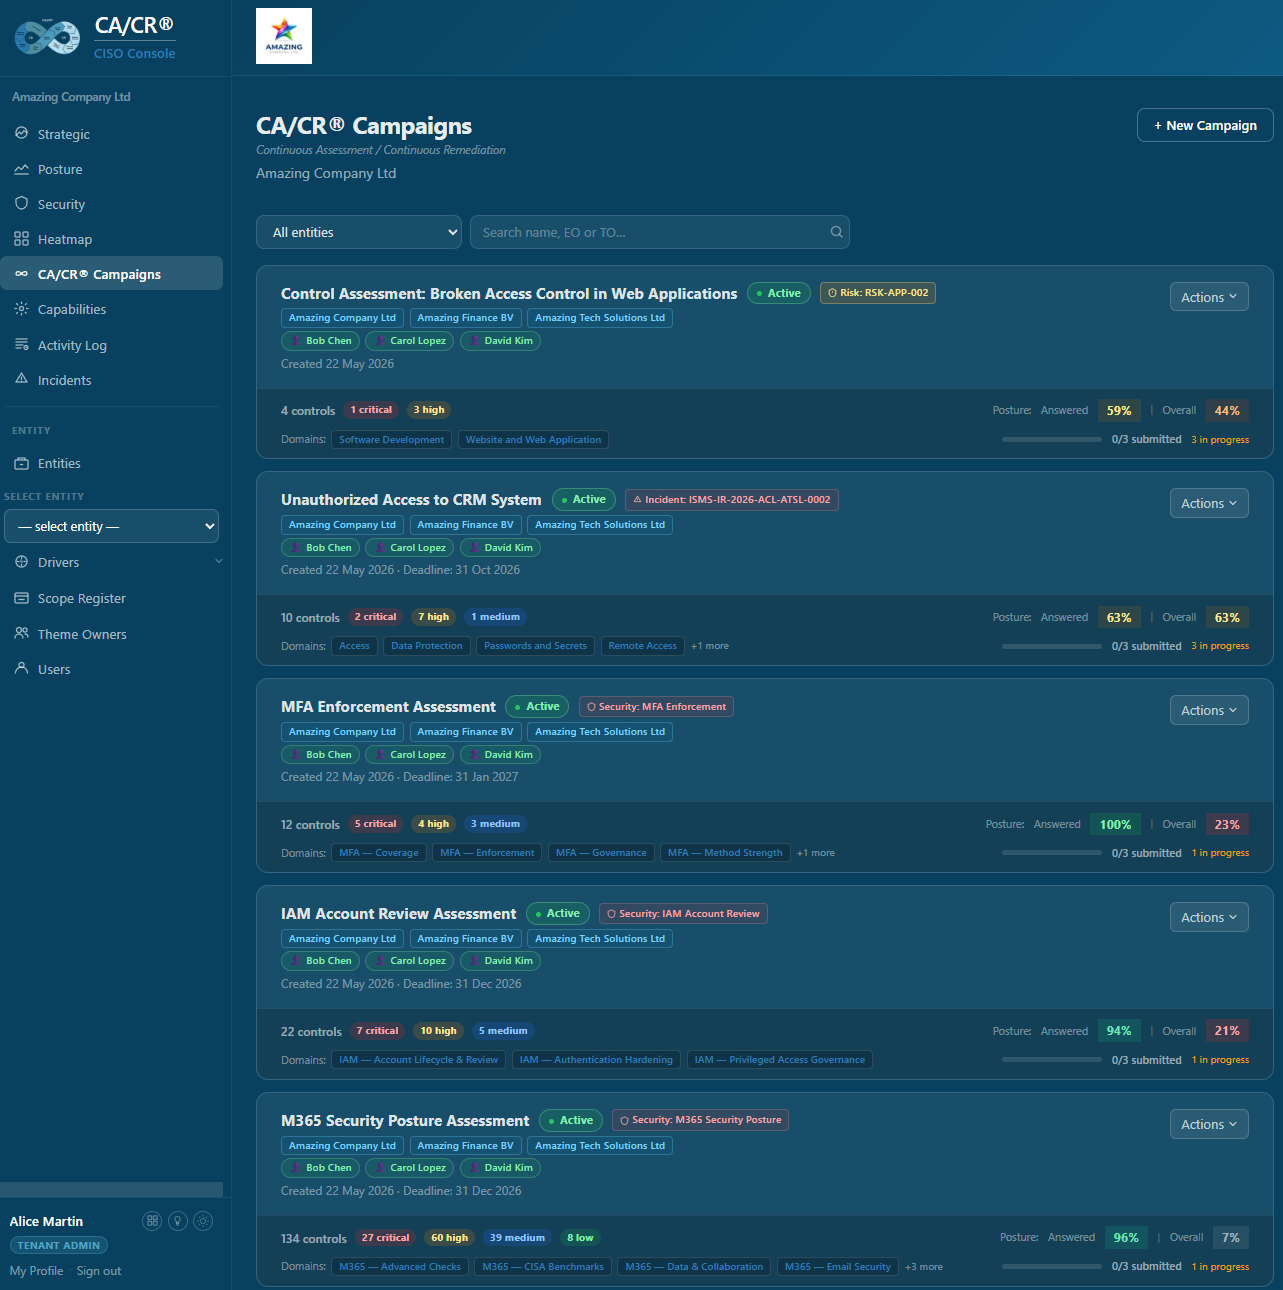Select Activity Log in the sidebar
1283x1290 pixels.
coord(111,345)
